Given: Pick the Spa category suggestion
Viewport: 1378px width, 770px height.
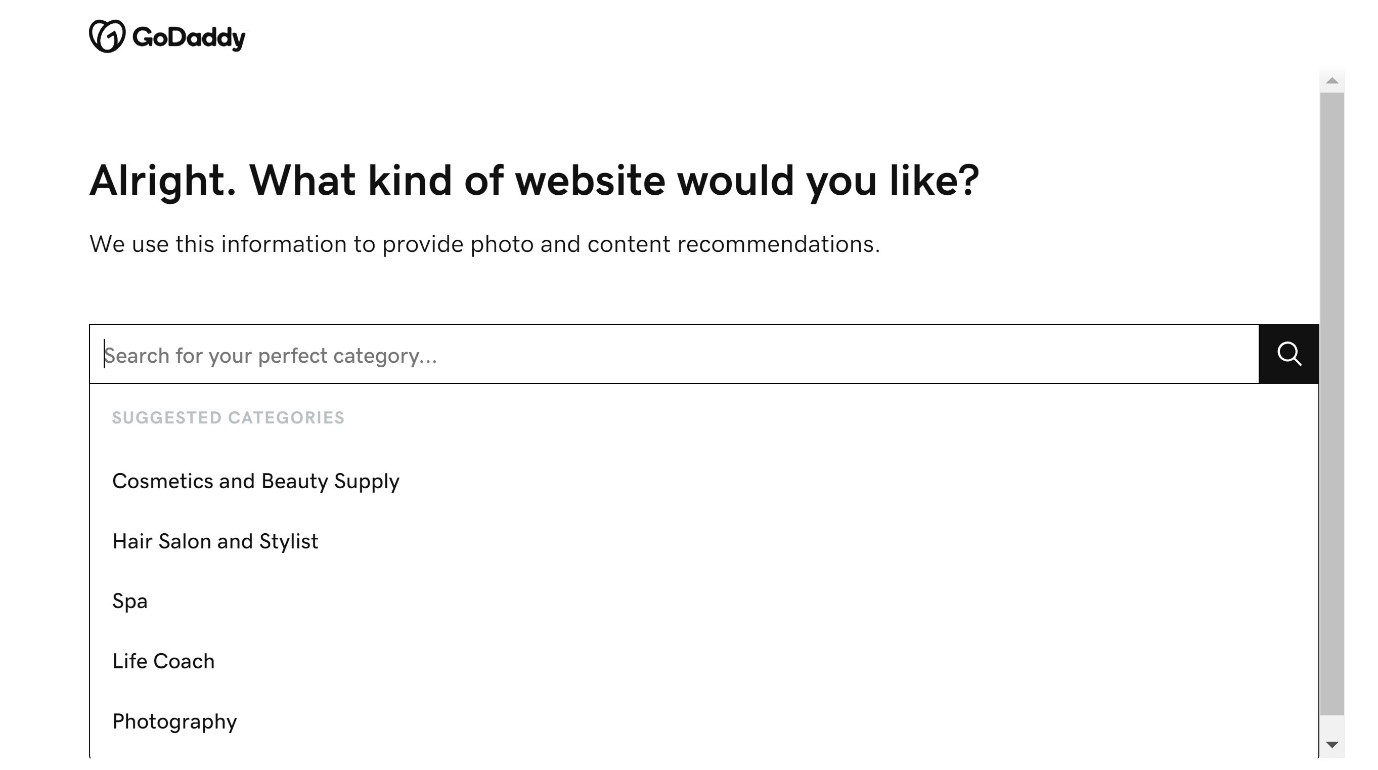Looking at the screenshot, I should pyautogui.click(x=130, y=601).
